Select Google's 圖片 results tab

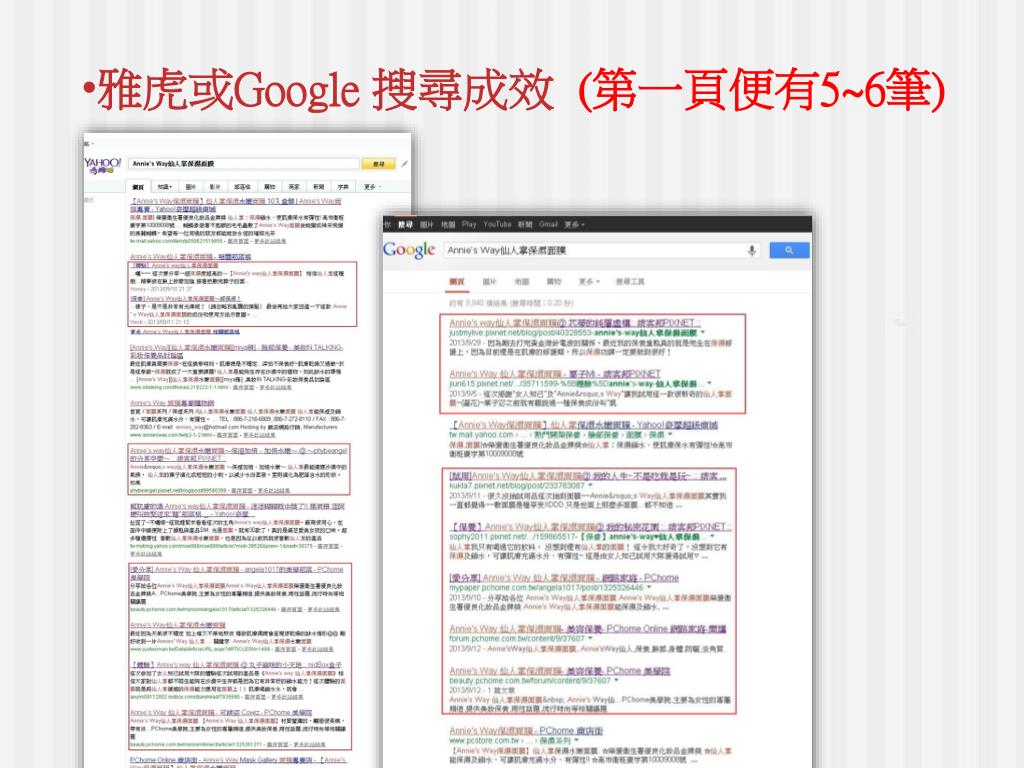pyautogui.click(x=489, y=281)
